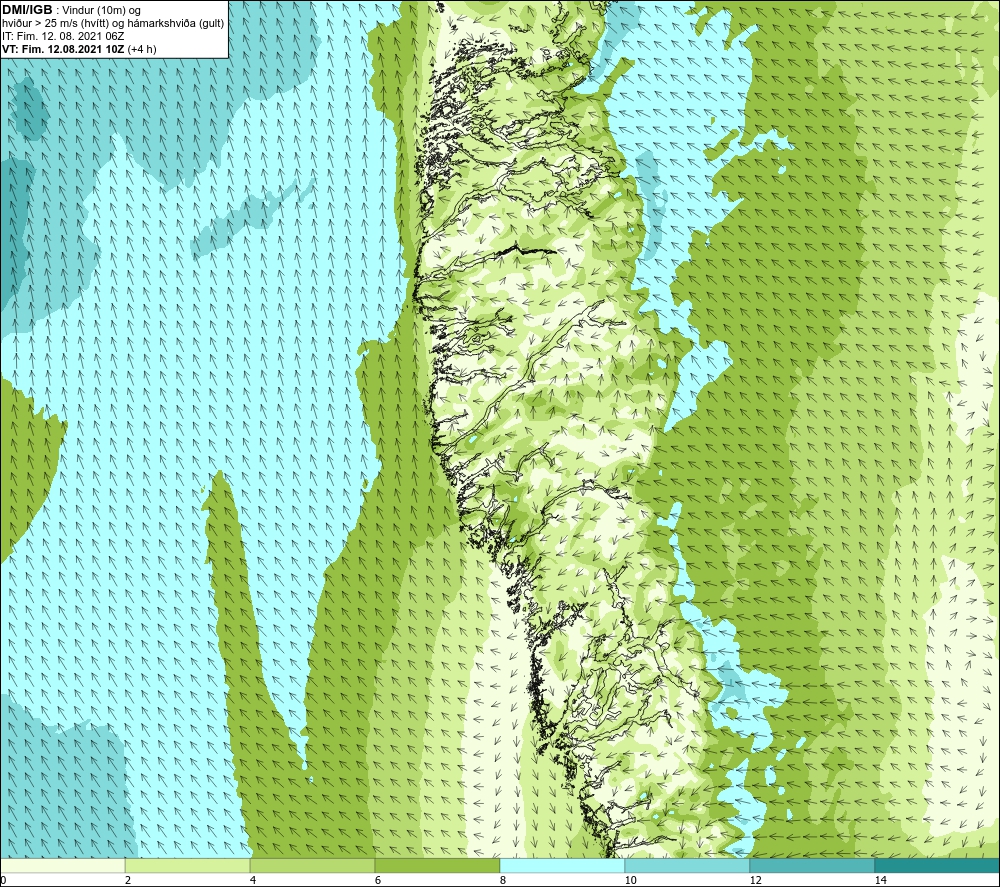Screen dimensions: 1000x887
Task: Click the 12–14 m/s darker teal swatch
Action: [x=812, y=866]
